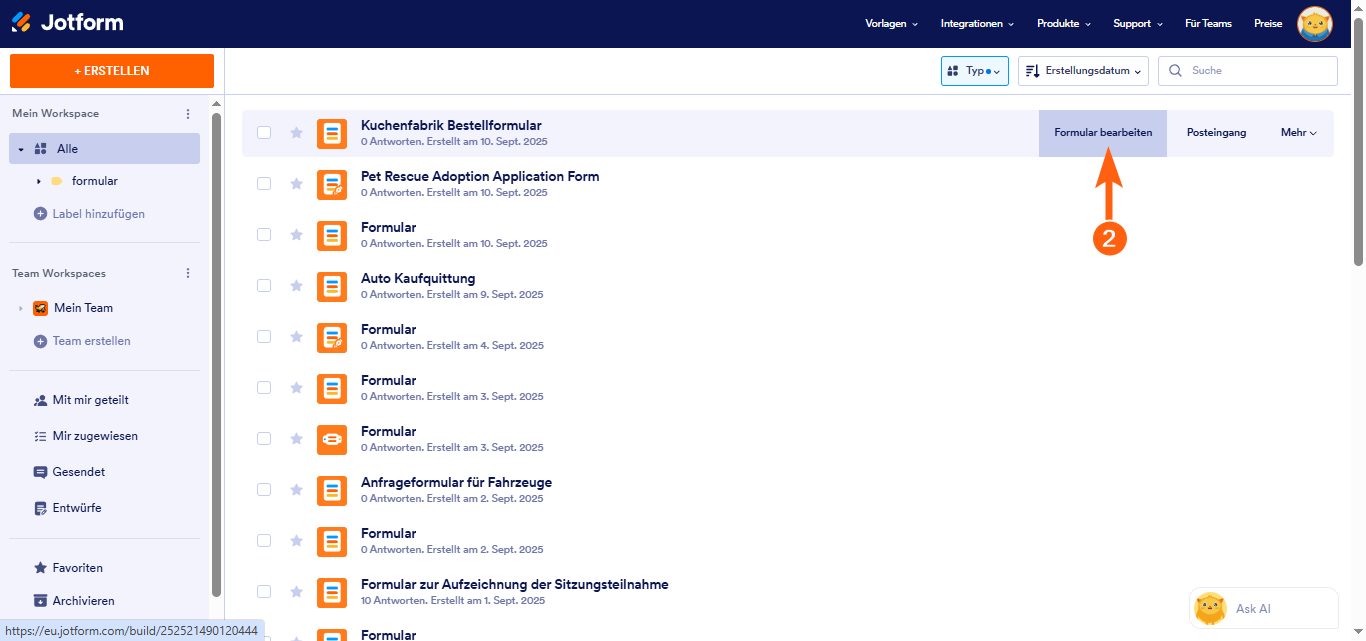Open the user avatar profile menu
This screenshot has height=641, width=1366.
(1315, 23)
